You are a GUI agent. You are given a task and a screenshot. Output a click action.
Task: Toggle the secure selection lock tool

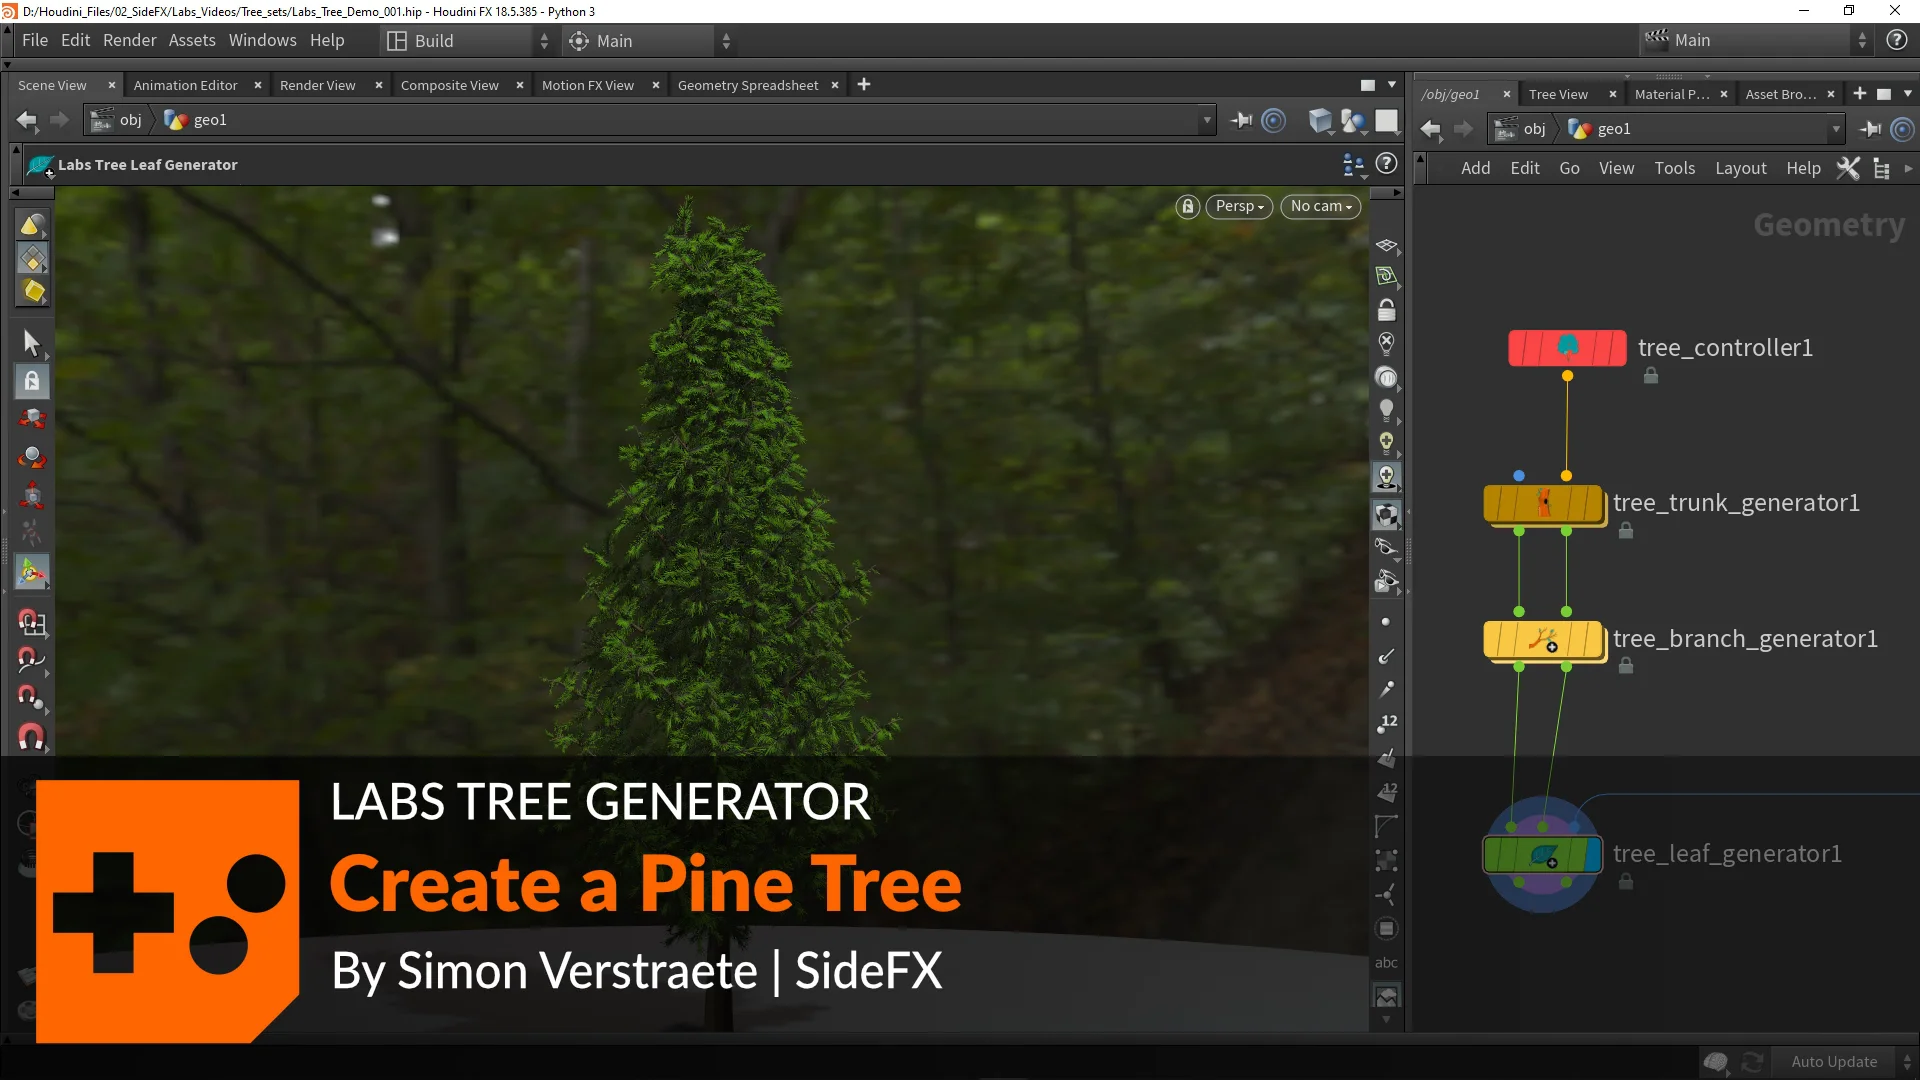31,381
